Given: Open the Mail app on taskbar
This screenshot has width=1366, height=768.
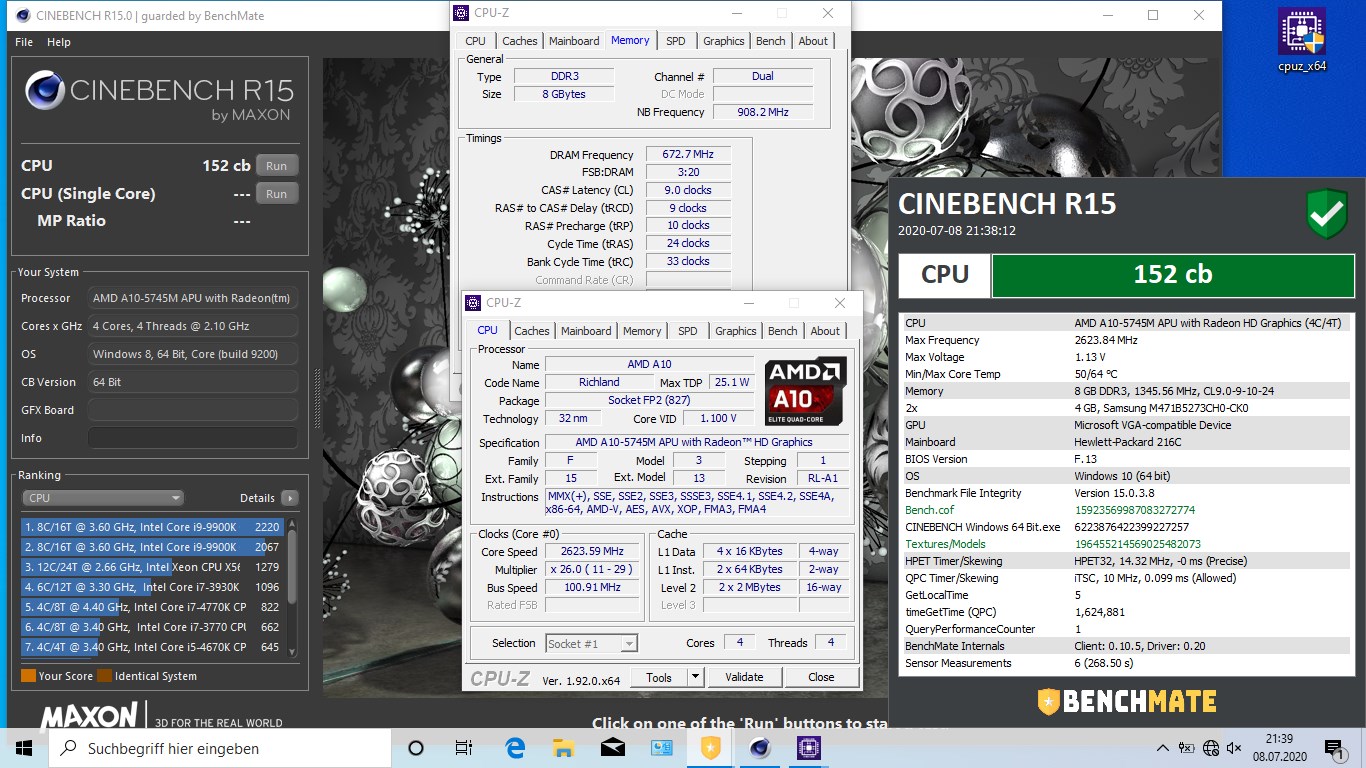Looking at the screenshot, I should click(x=613, y=748).
